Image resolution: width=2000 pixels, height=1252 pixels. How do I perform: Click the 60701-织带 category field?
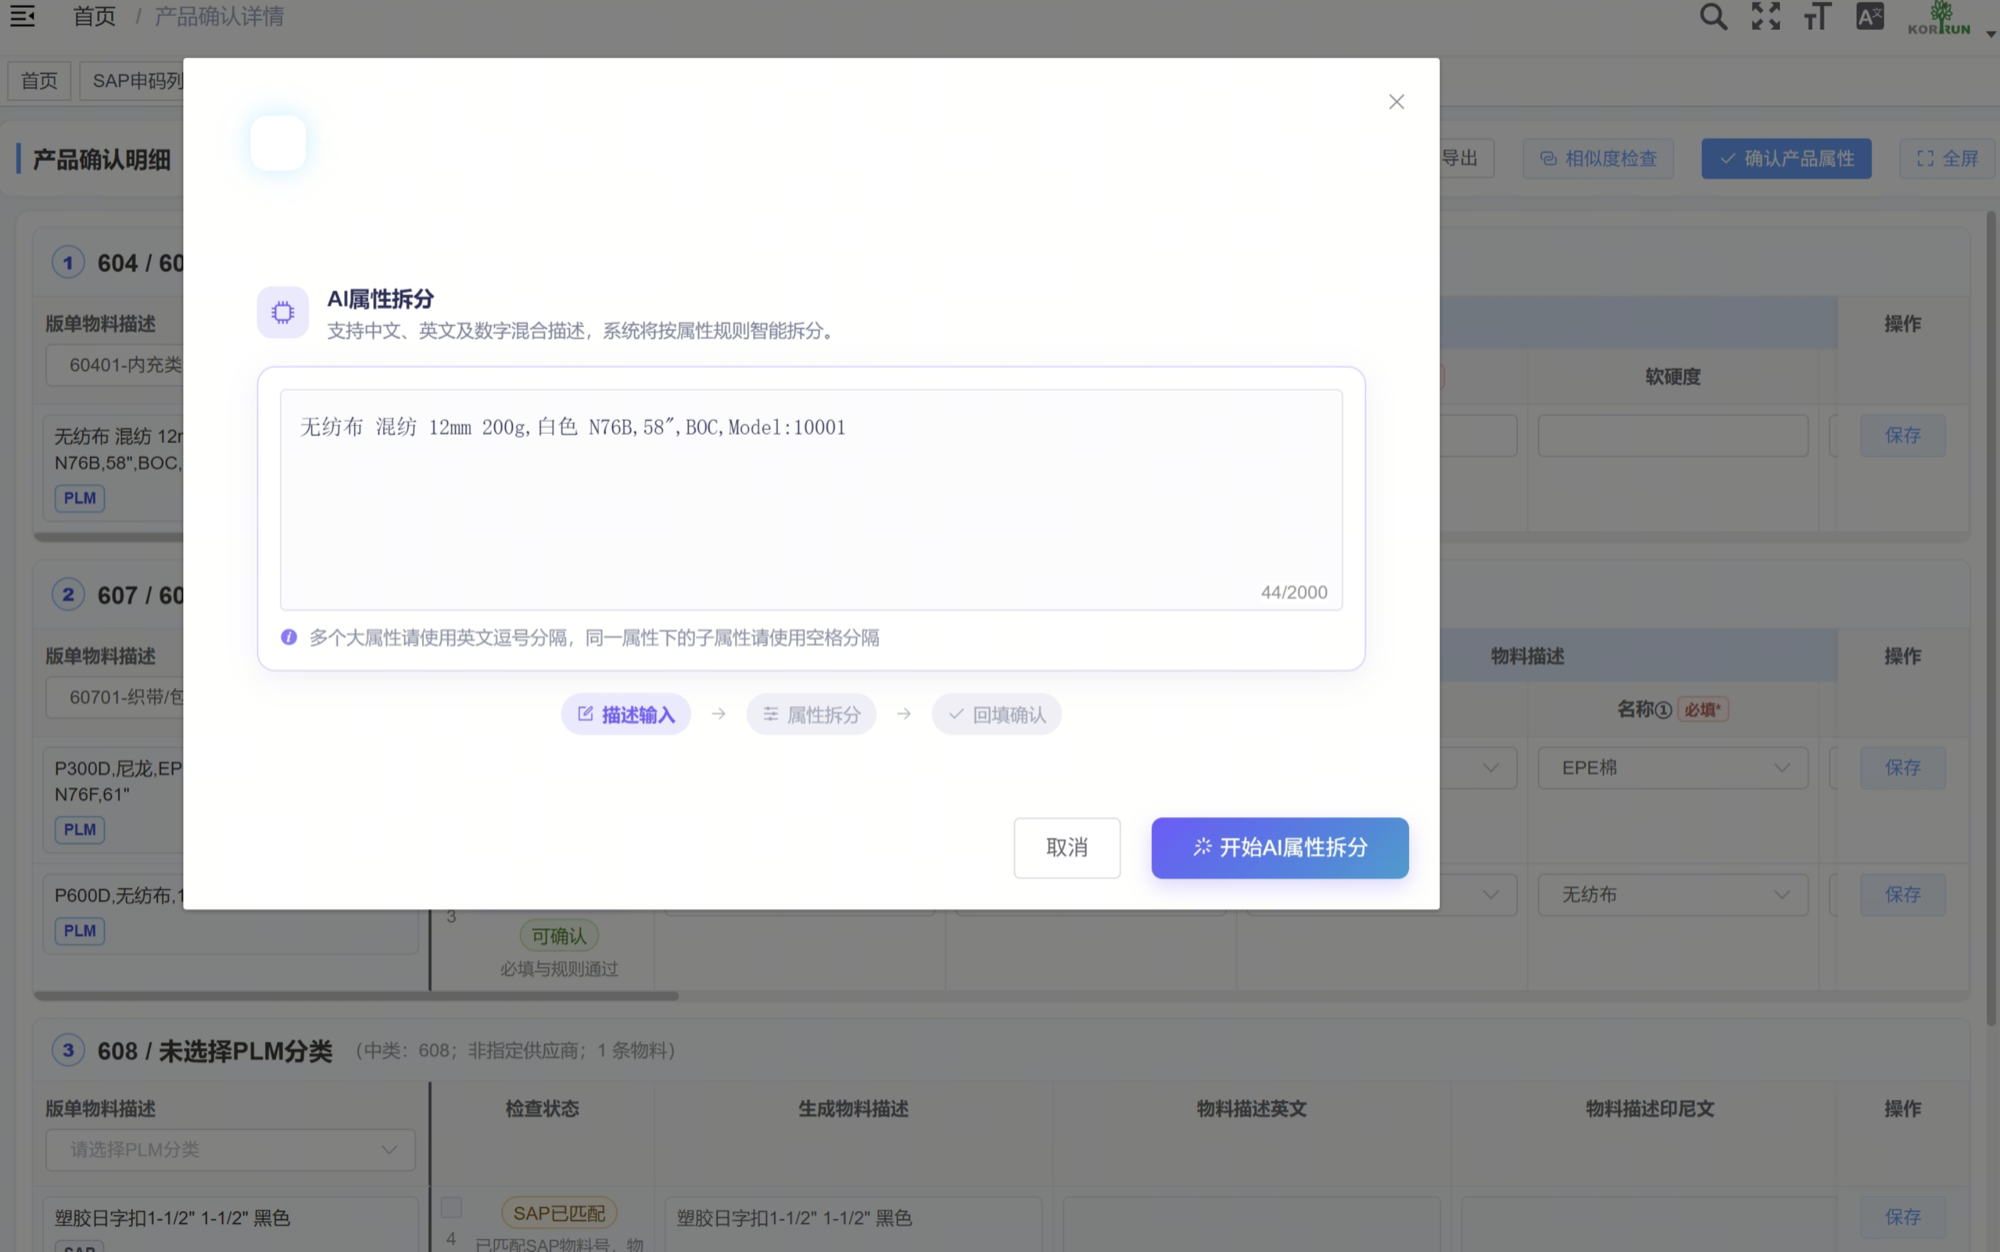(x=114, y=697)
